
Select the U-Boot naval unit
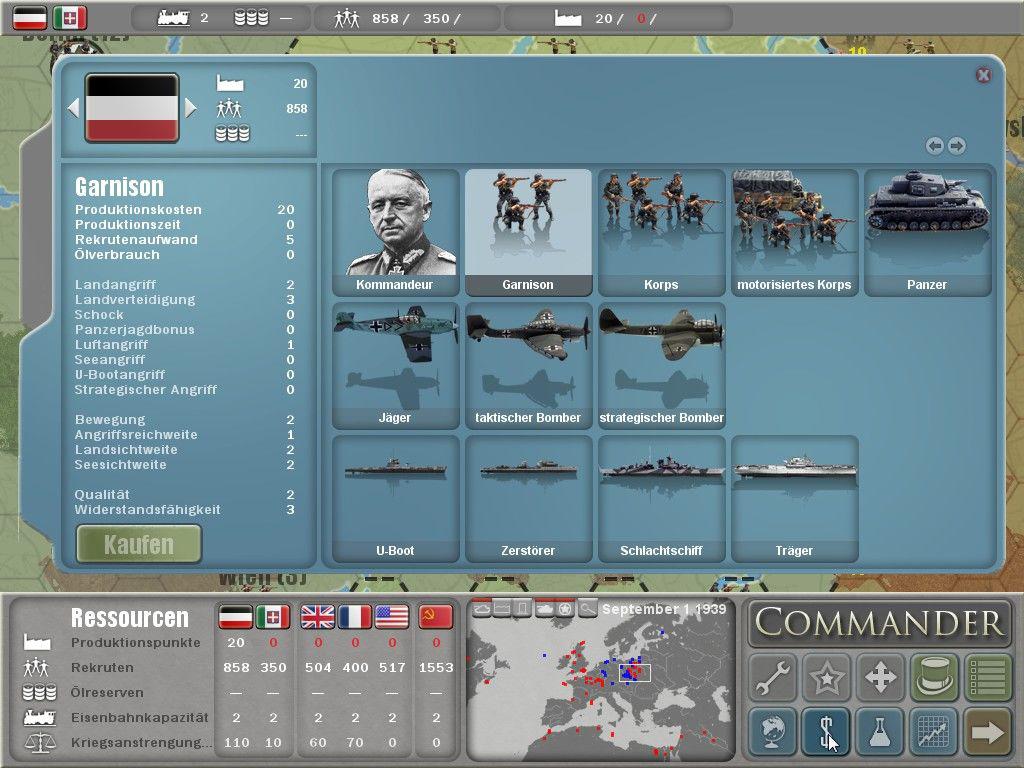click(x=395, y=499)
